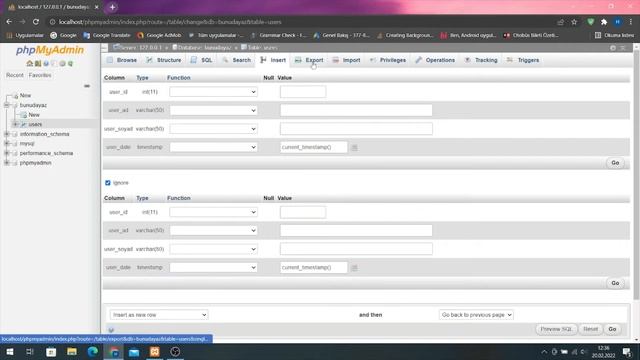Click the browser back arrow
640x360 pixels.
click(x=9, y=22)
